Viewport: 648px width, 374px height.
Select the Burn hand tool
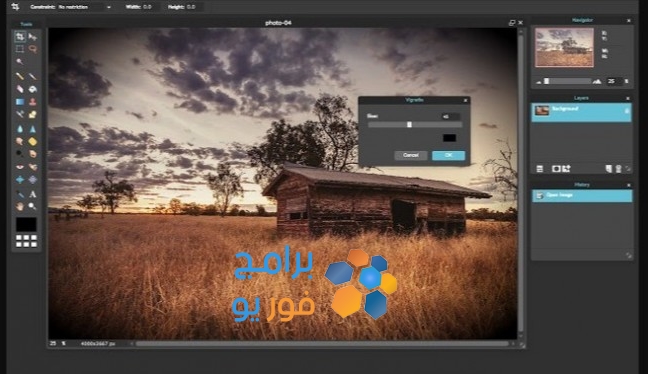pyautogui.click(x=33, y=154)
